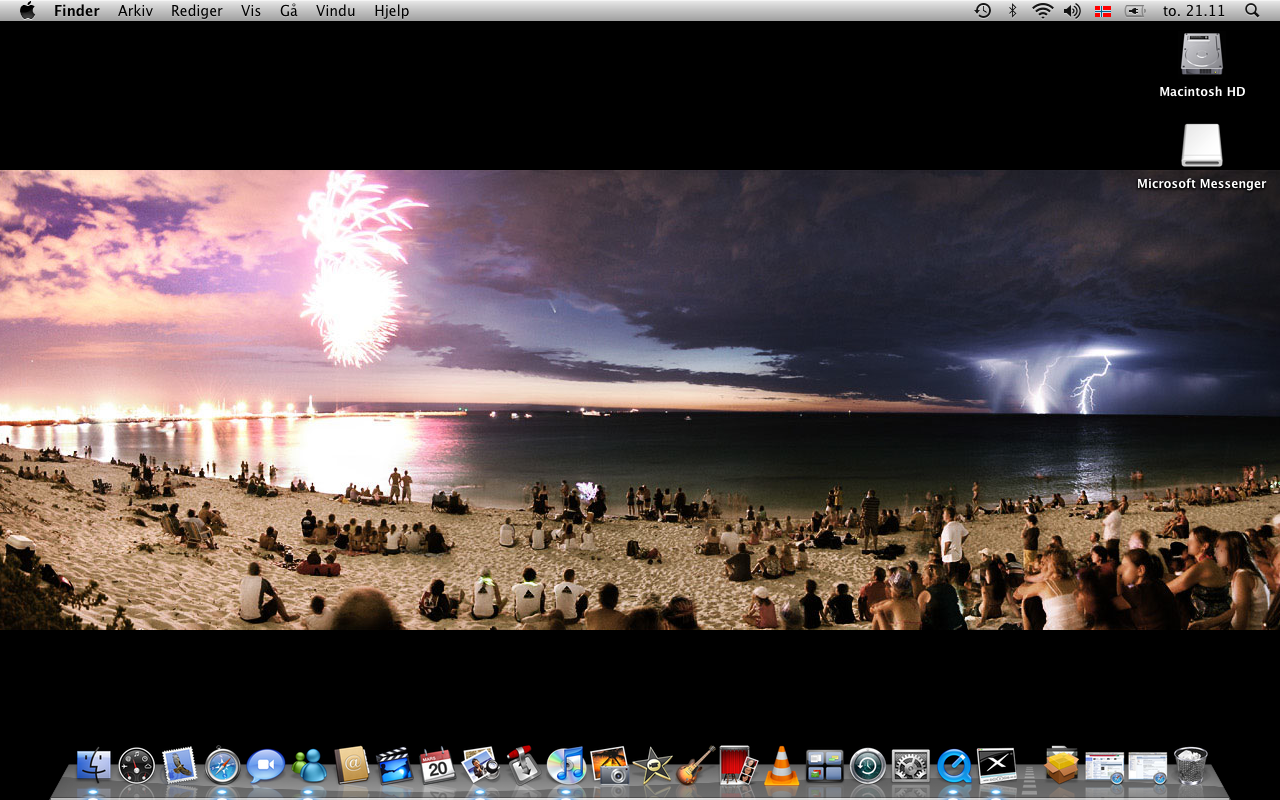This screenshot has width=1280, height=800.
Task: Launch GarageBand guitar icon
Action: 696,766
